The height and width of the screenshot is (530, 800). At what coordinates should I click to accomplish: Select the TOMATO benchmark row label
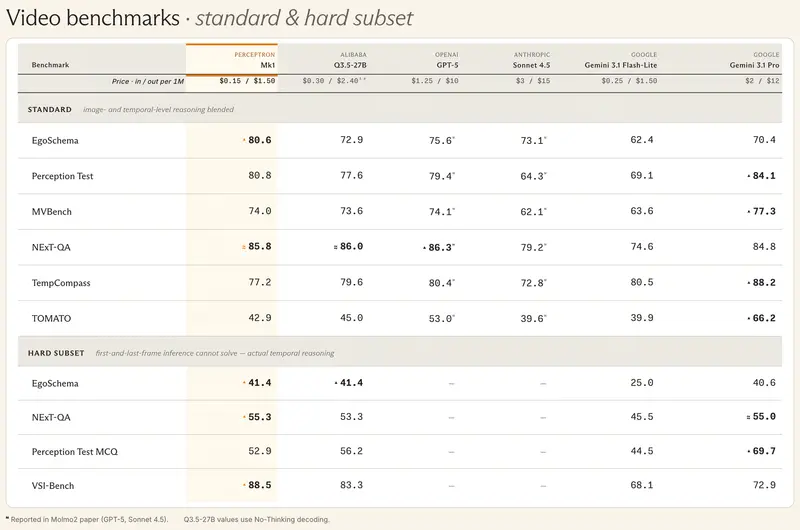tap(52, 318)
